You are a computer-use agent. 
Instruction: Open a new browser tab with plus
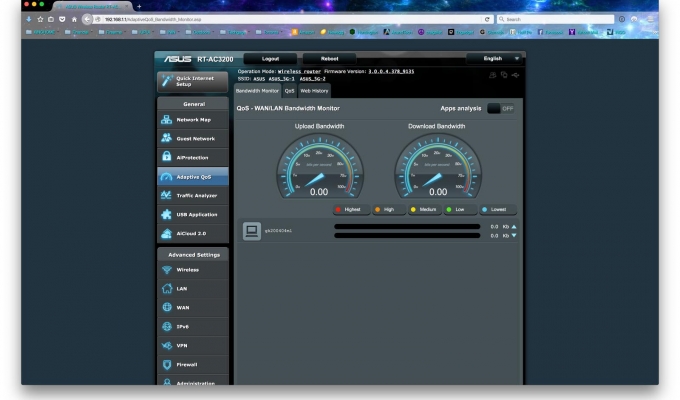coord(139,7)
